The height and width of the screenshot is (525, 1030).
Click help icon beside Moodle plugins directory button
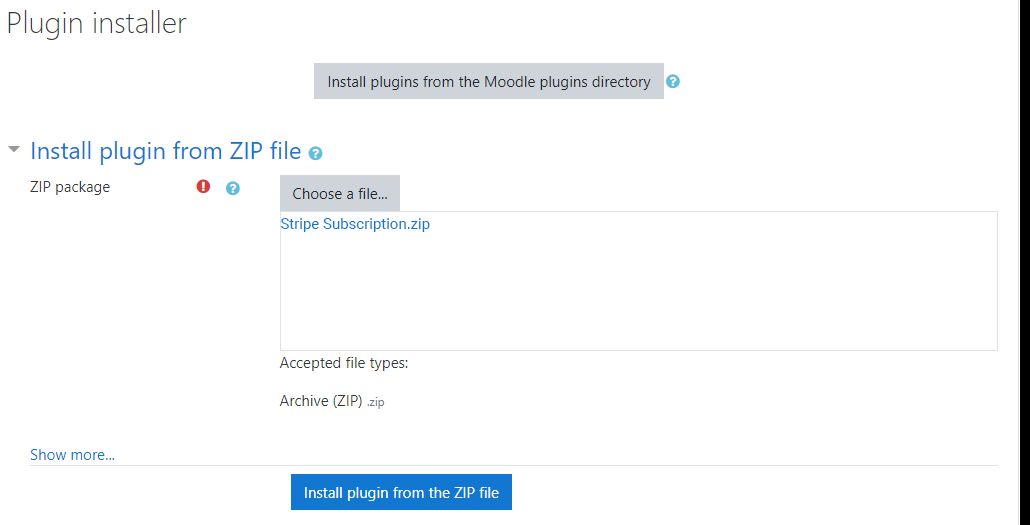tap(673, 82)
